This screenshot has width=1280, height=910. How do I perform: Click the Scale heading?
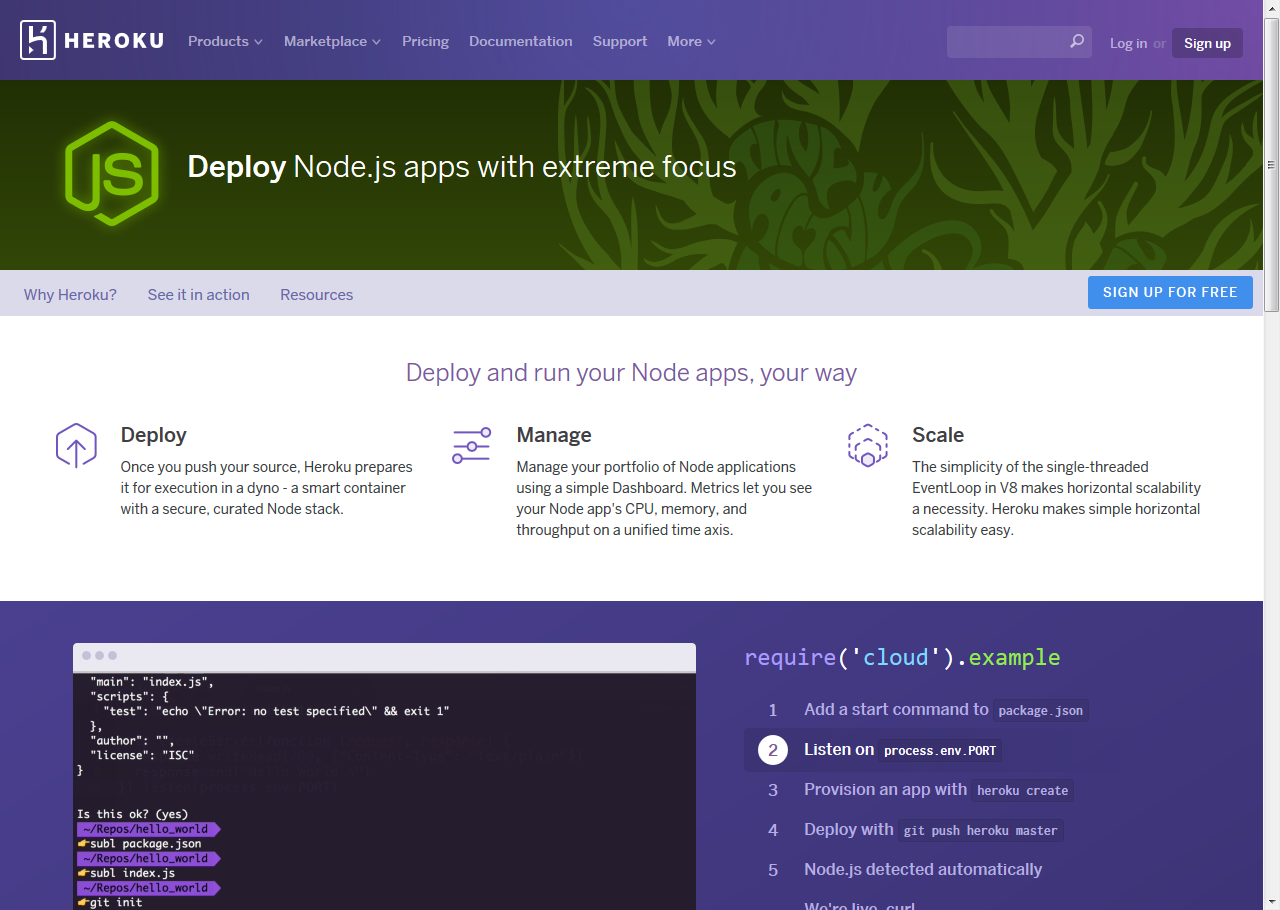(x=938, y=435)
